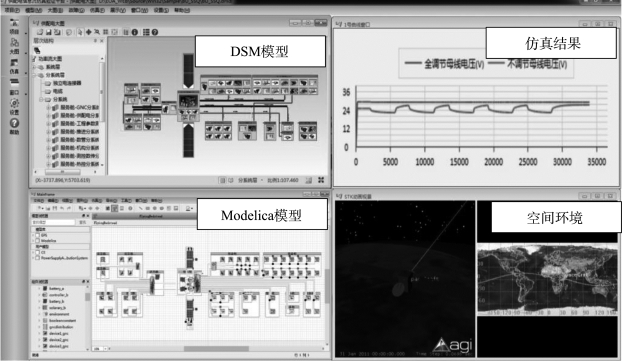Click the search button beside model search box
The width and height of the screenshot is (622, 361).
(x=83, y=223)
